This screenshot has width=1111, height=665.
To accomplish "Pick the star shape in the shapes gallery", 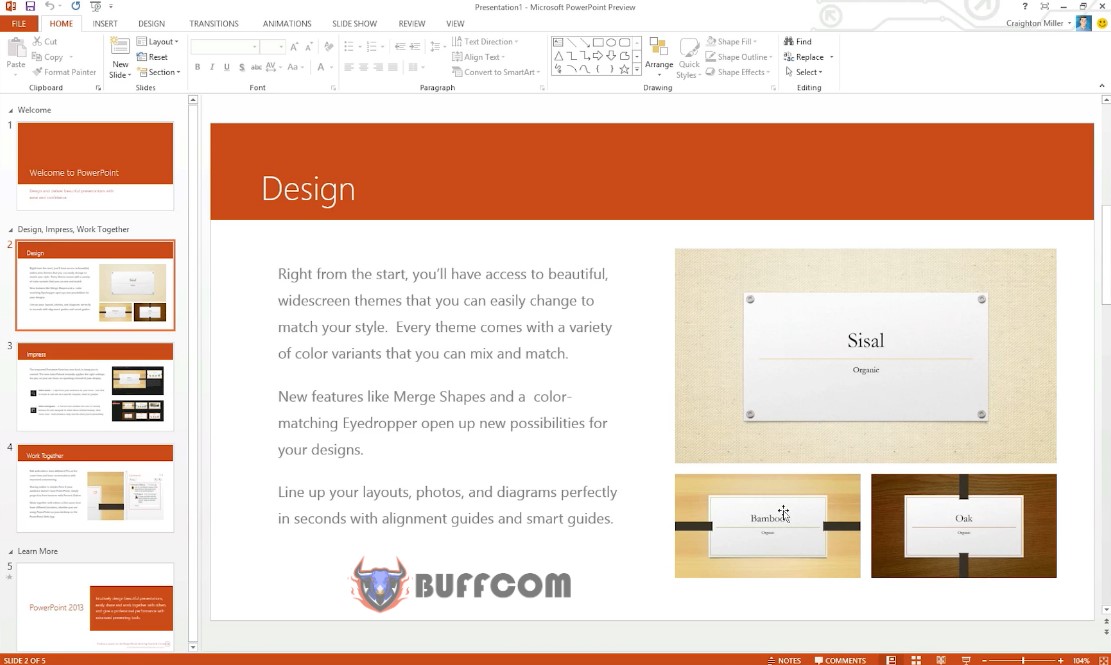I will coord(624,69).
